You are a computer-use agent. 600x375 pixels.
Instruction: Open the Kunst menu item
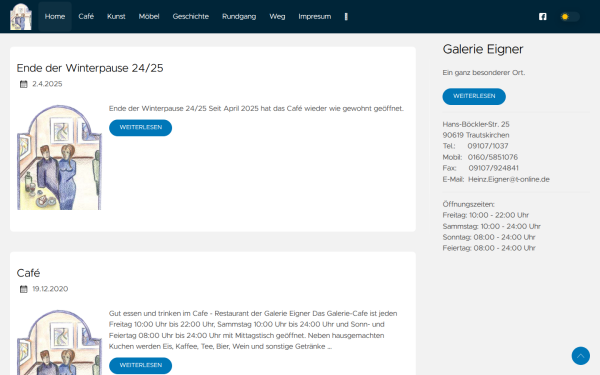tap(116, 16)
